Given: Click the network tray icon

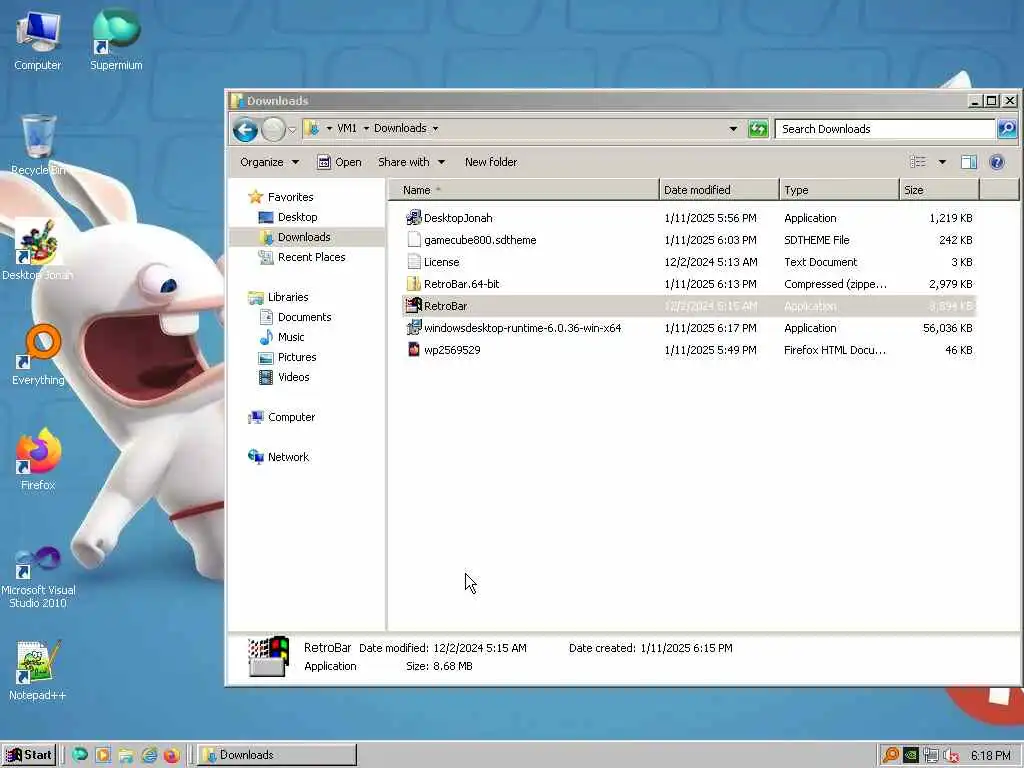Looking at the screenshot, I should (x=931, y=756).
